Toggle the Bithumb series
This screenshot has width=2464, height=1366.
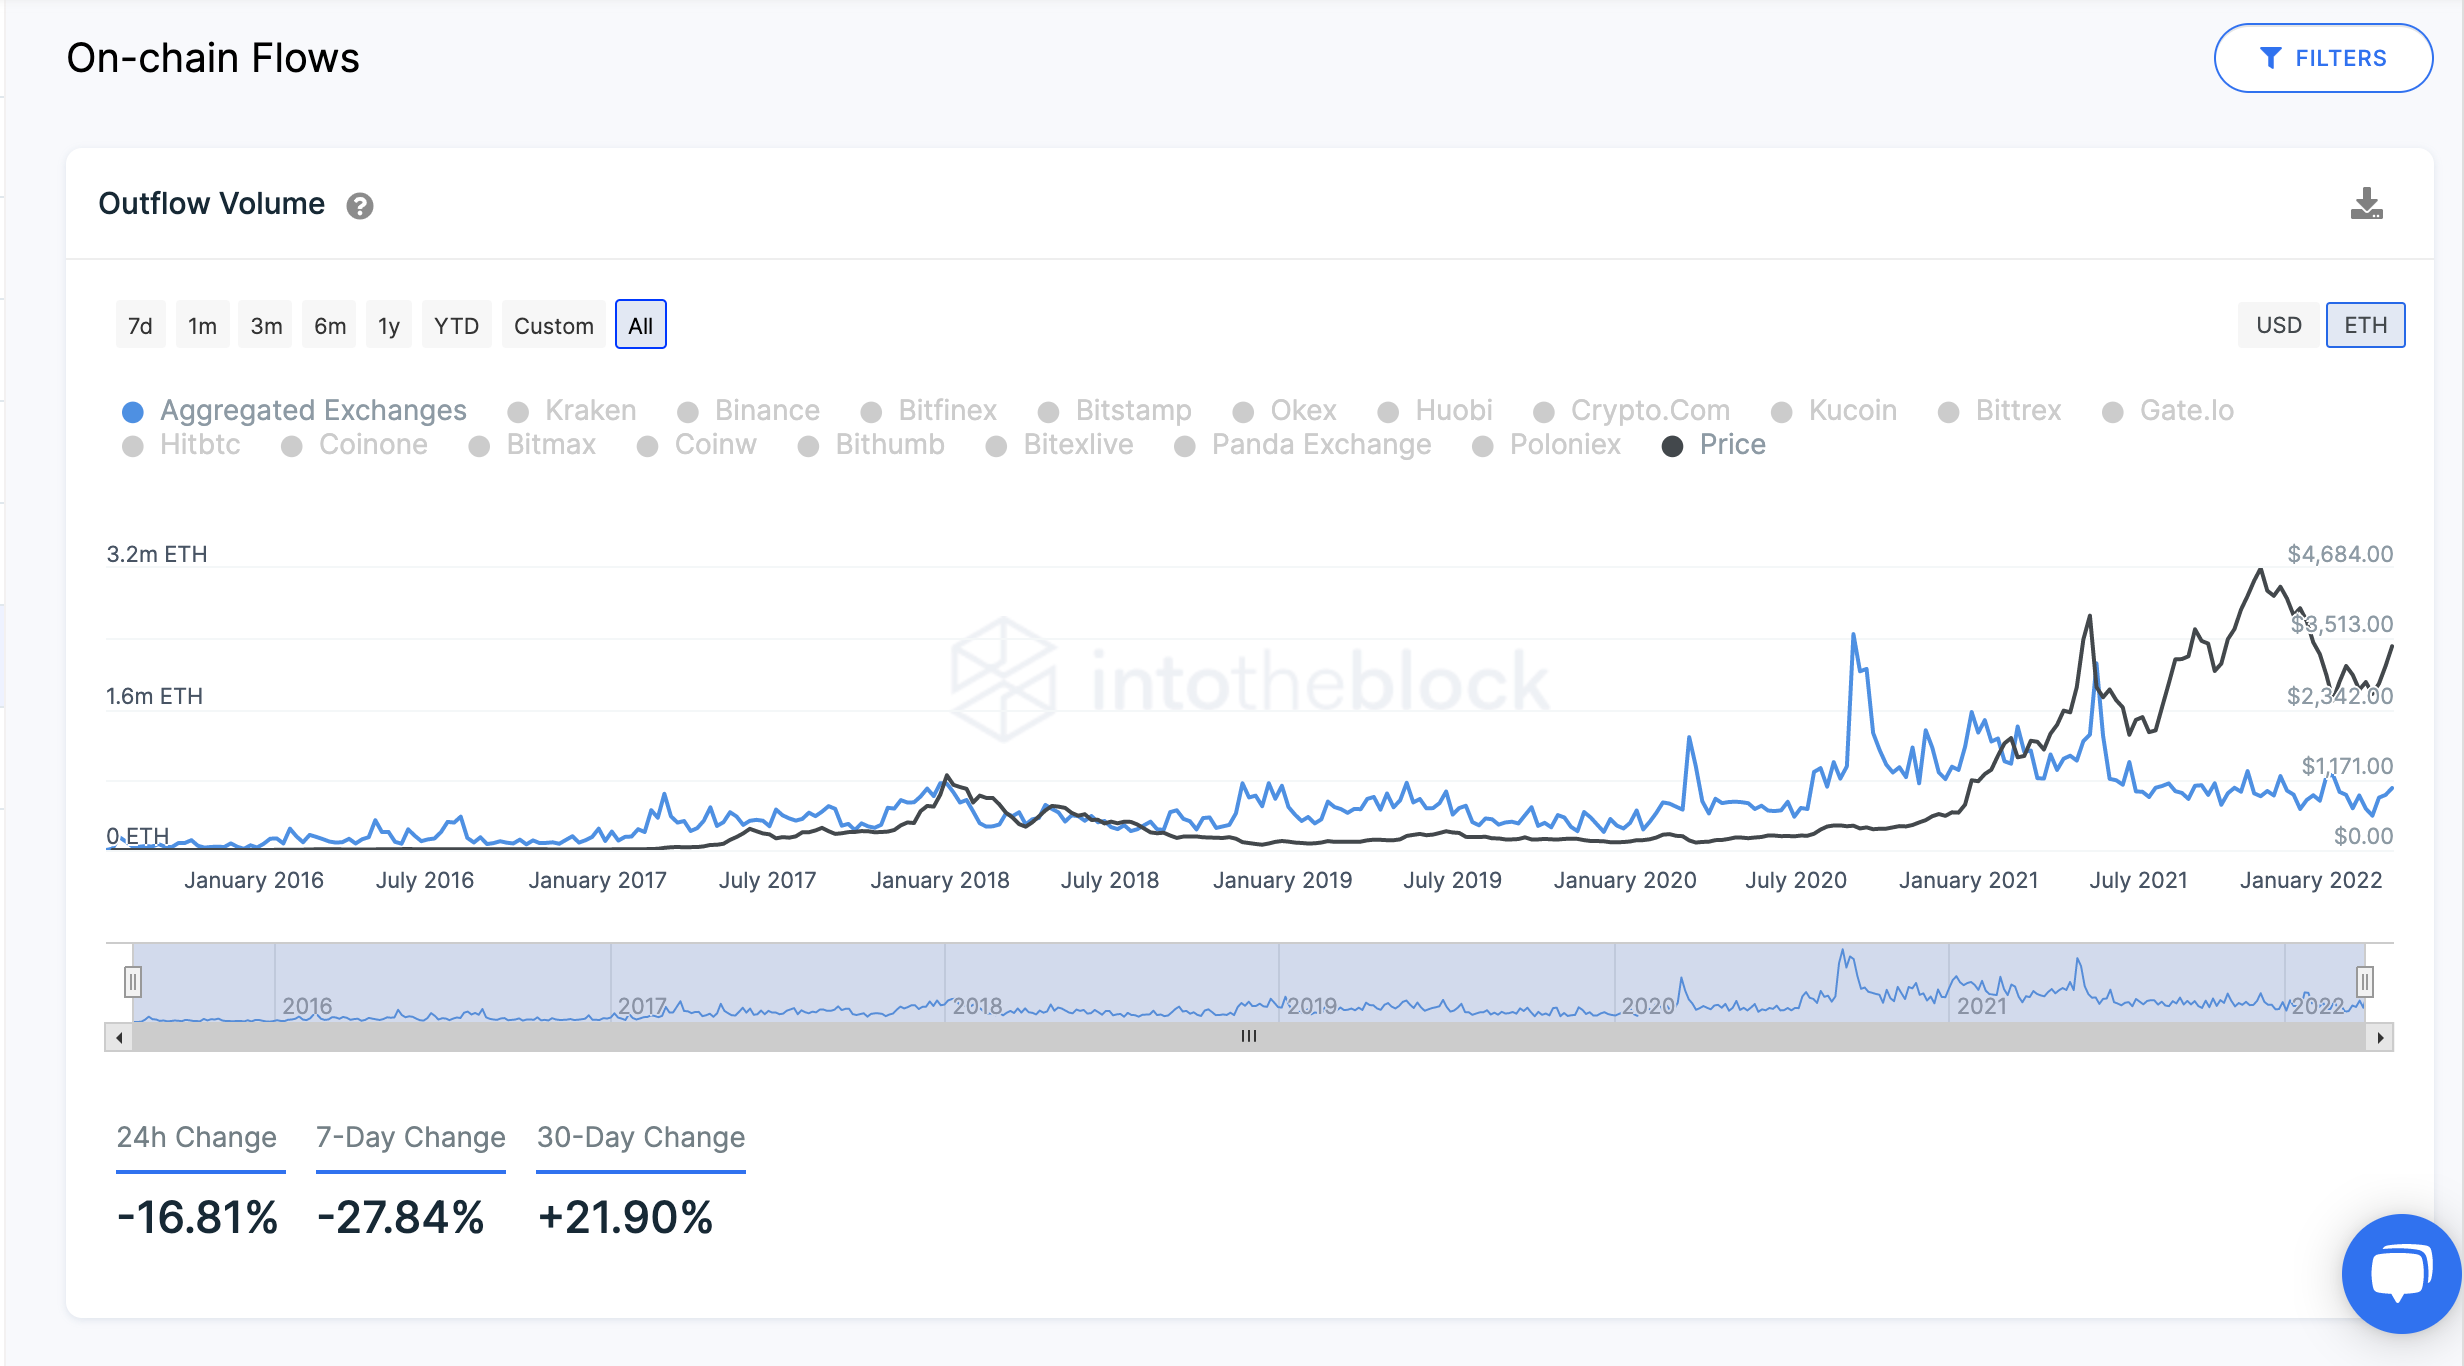[x=871, y=444]
